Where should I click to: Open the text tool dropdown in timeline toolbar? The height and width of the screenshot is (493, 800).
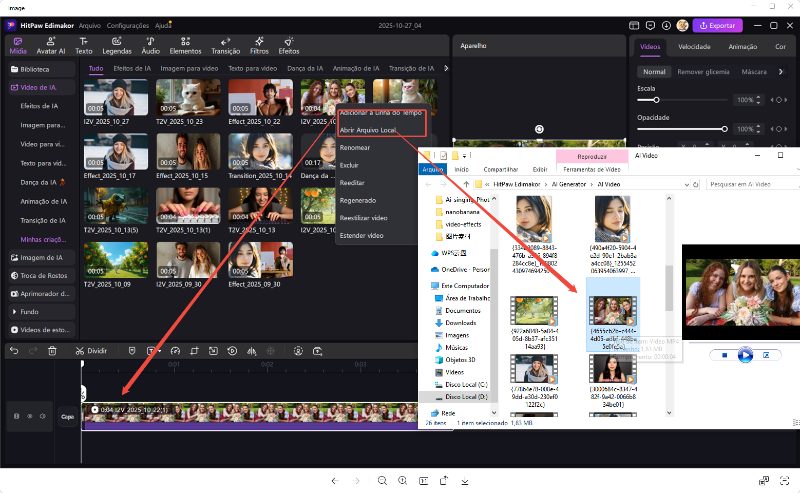click(160, 351)
